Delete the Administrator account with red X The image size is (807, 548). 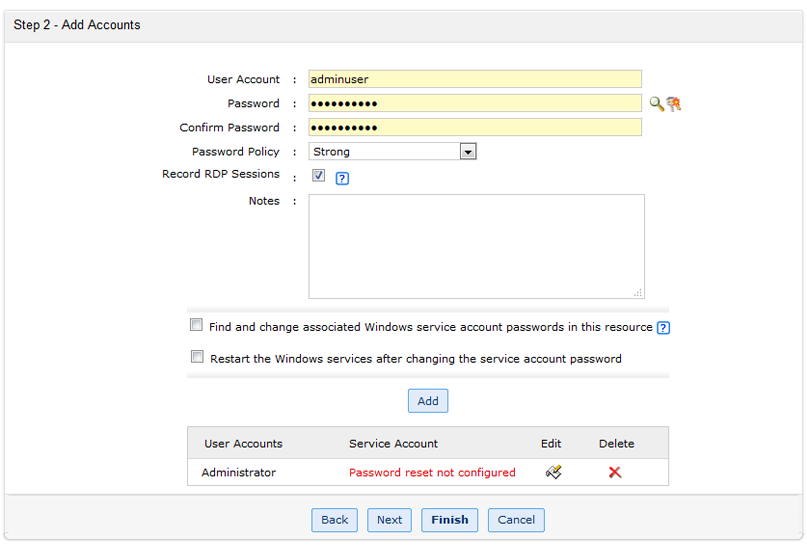click(x=615, y=472)
